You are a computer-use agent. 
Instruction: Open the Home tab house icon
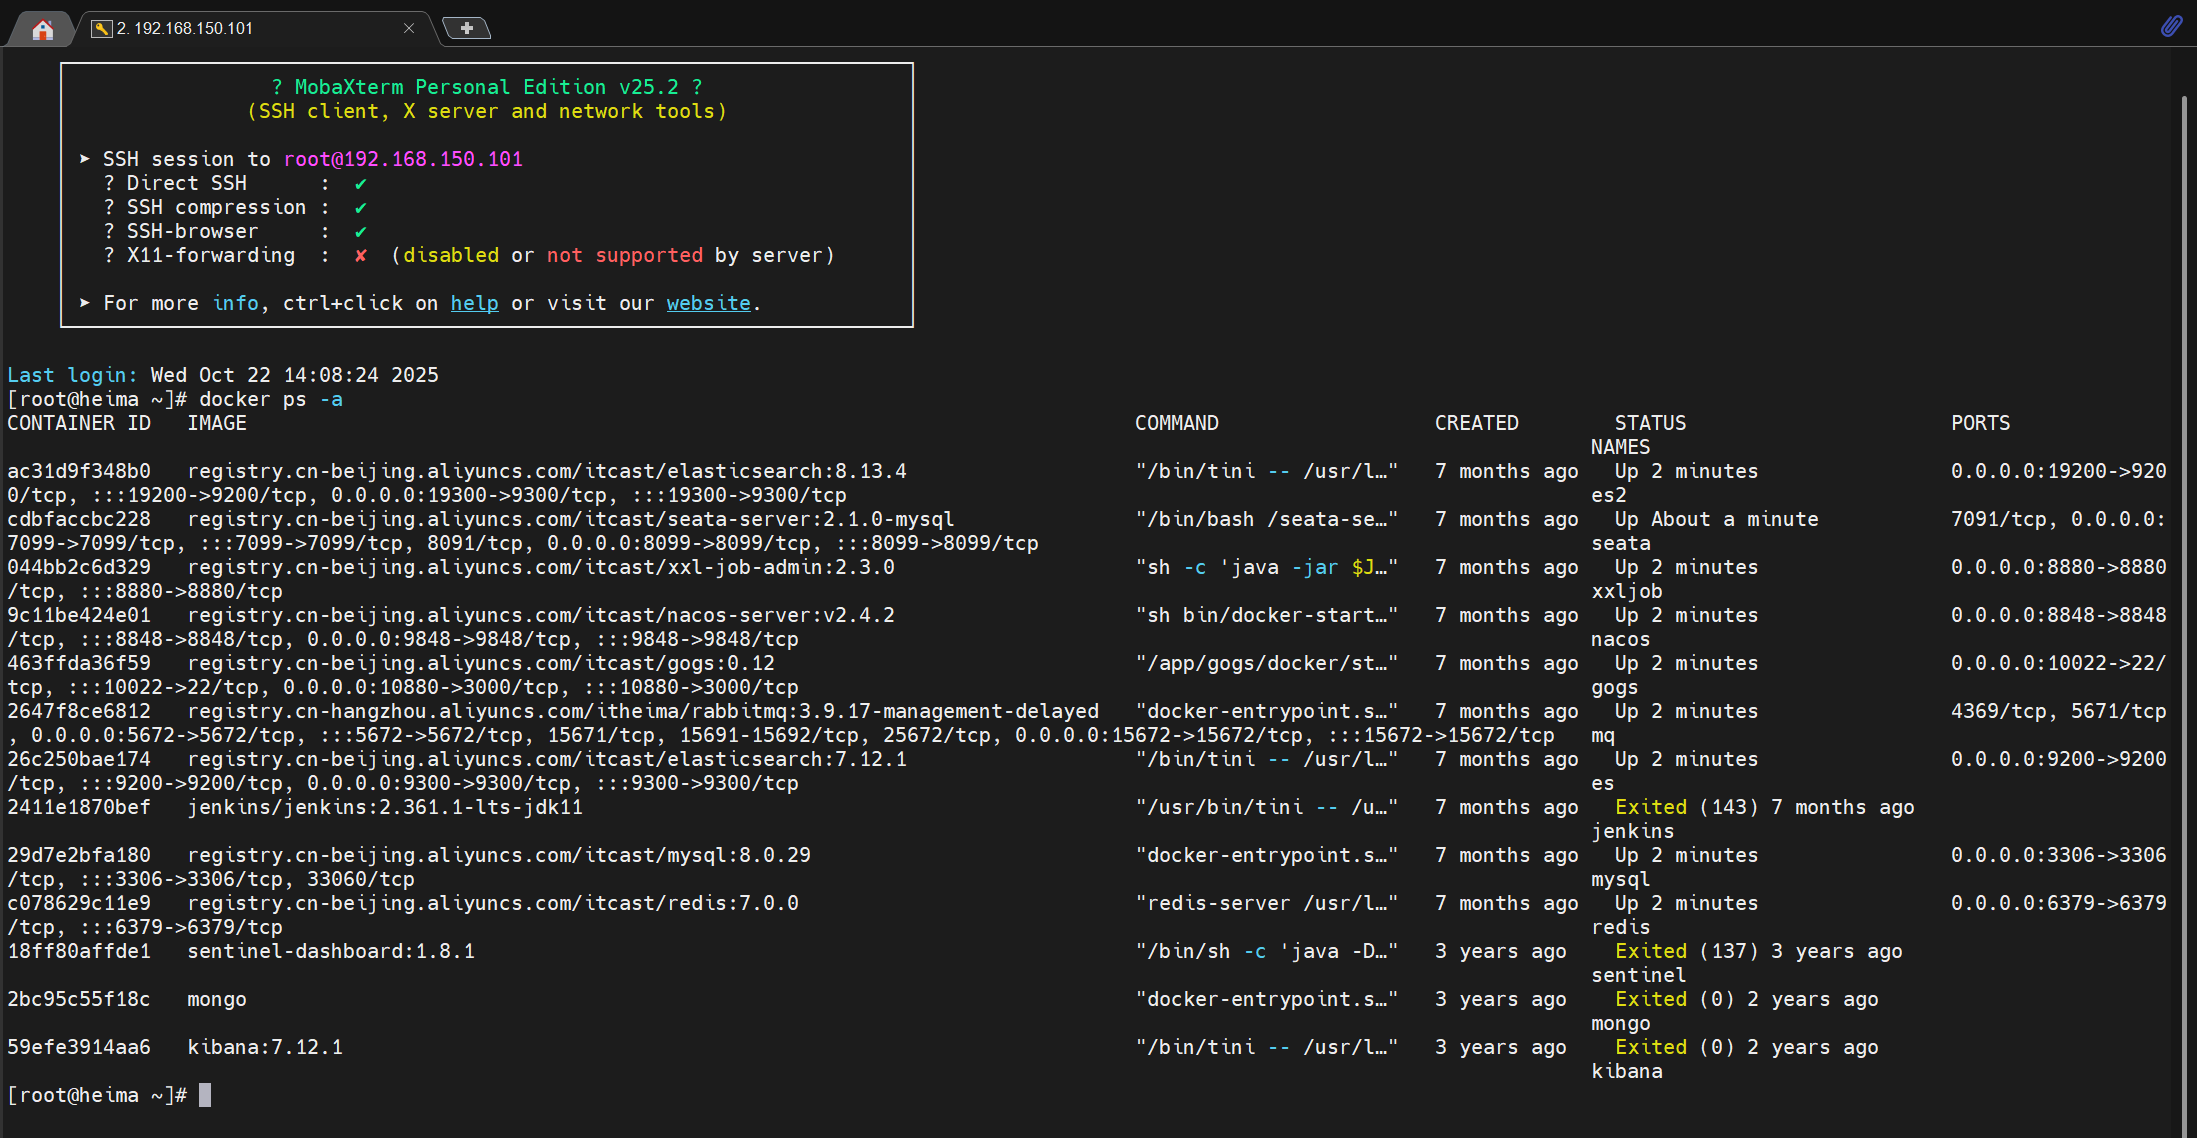pos(42,29)
